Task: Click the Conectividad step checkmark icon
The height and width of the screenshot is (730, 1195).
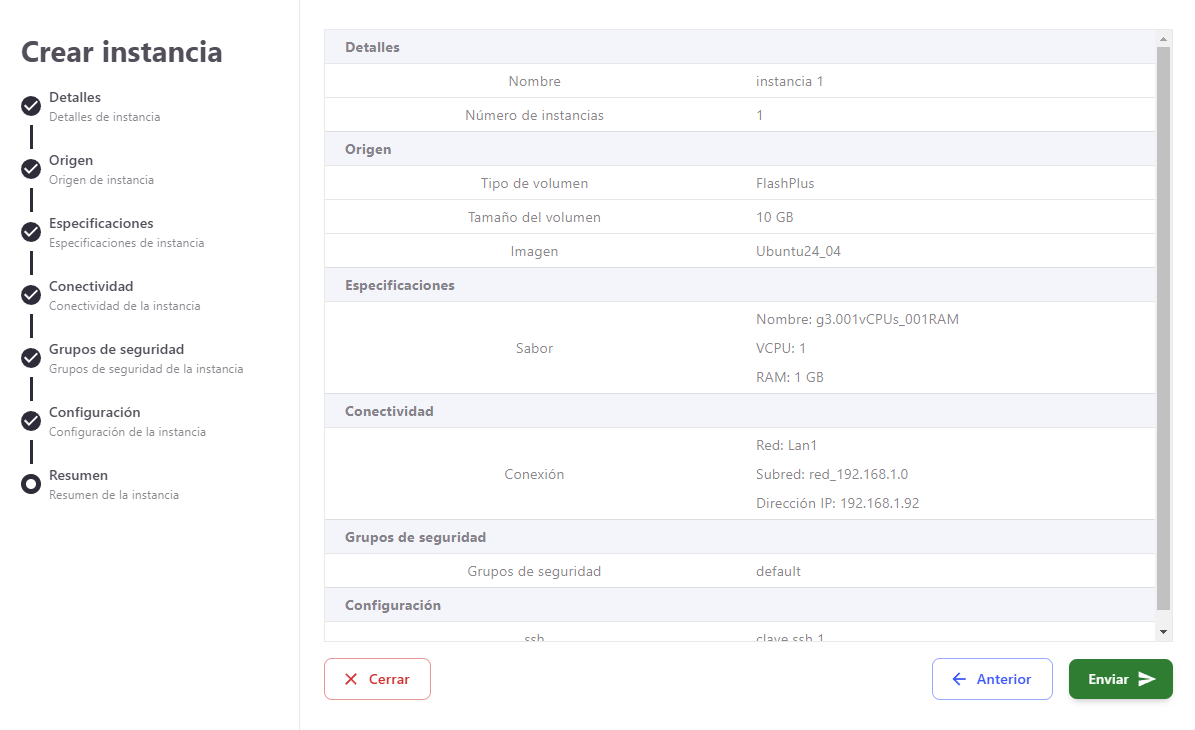Action: tap(31, 296)
